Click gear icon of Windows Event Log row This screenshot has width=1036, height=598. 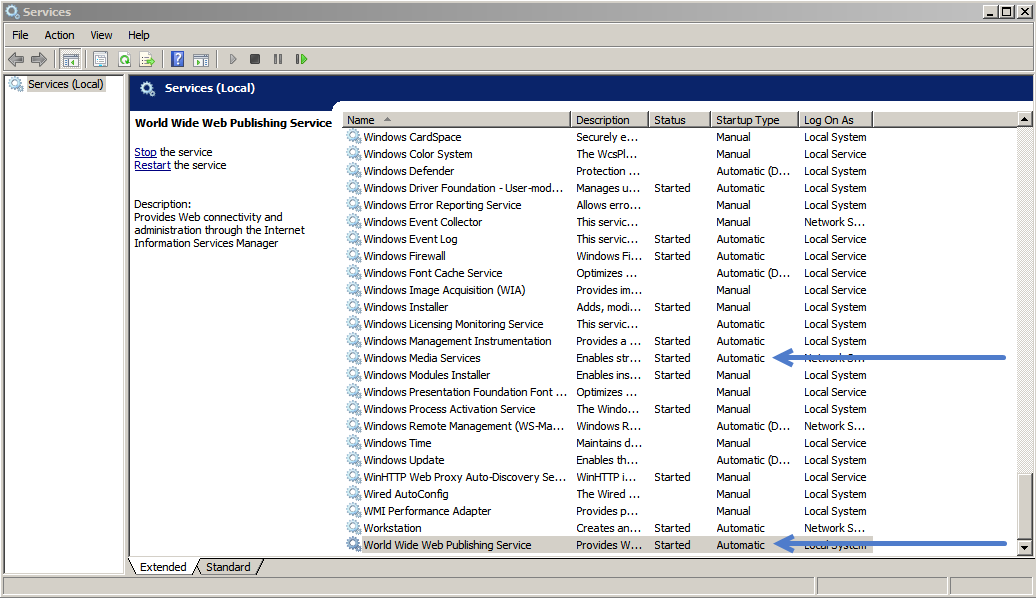[353, 239]
